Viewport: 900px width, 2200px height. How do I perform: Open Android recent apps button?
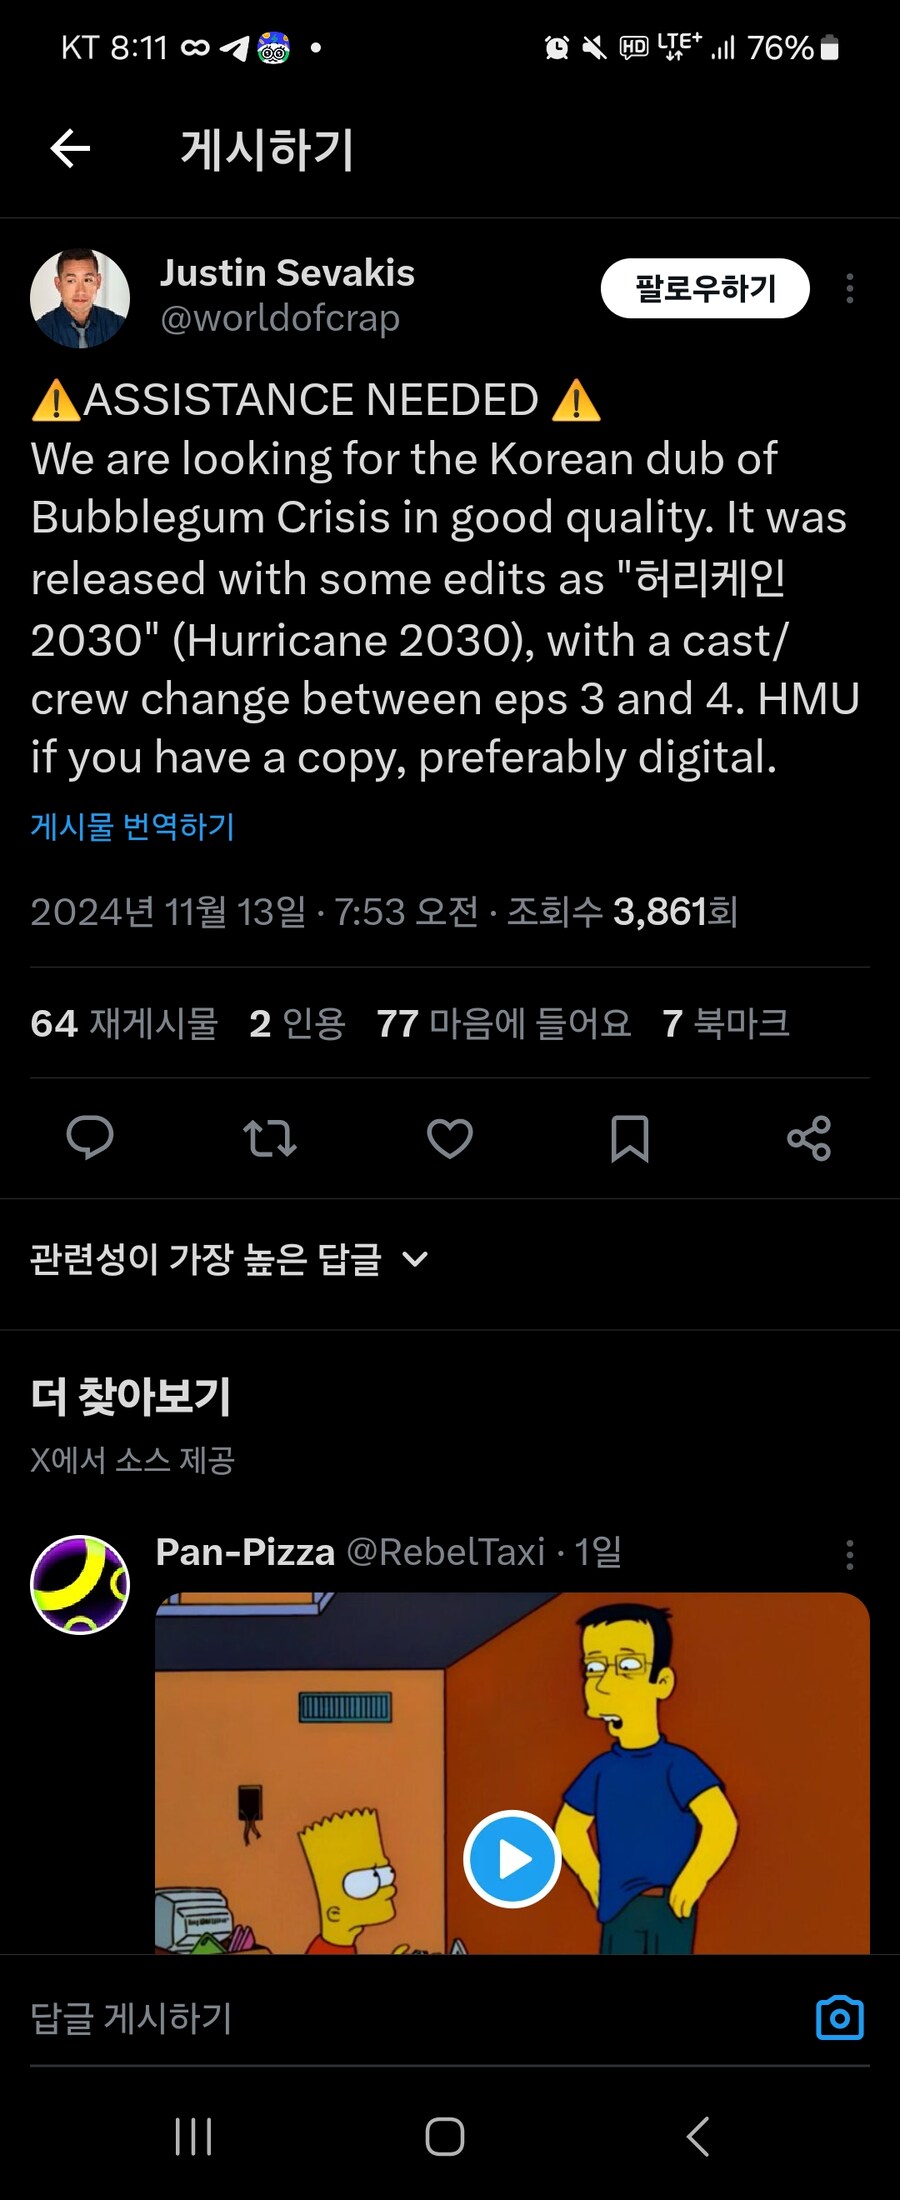pyautogui.click(x=193, y=2137)
